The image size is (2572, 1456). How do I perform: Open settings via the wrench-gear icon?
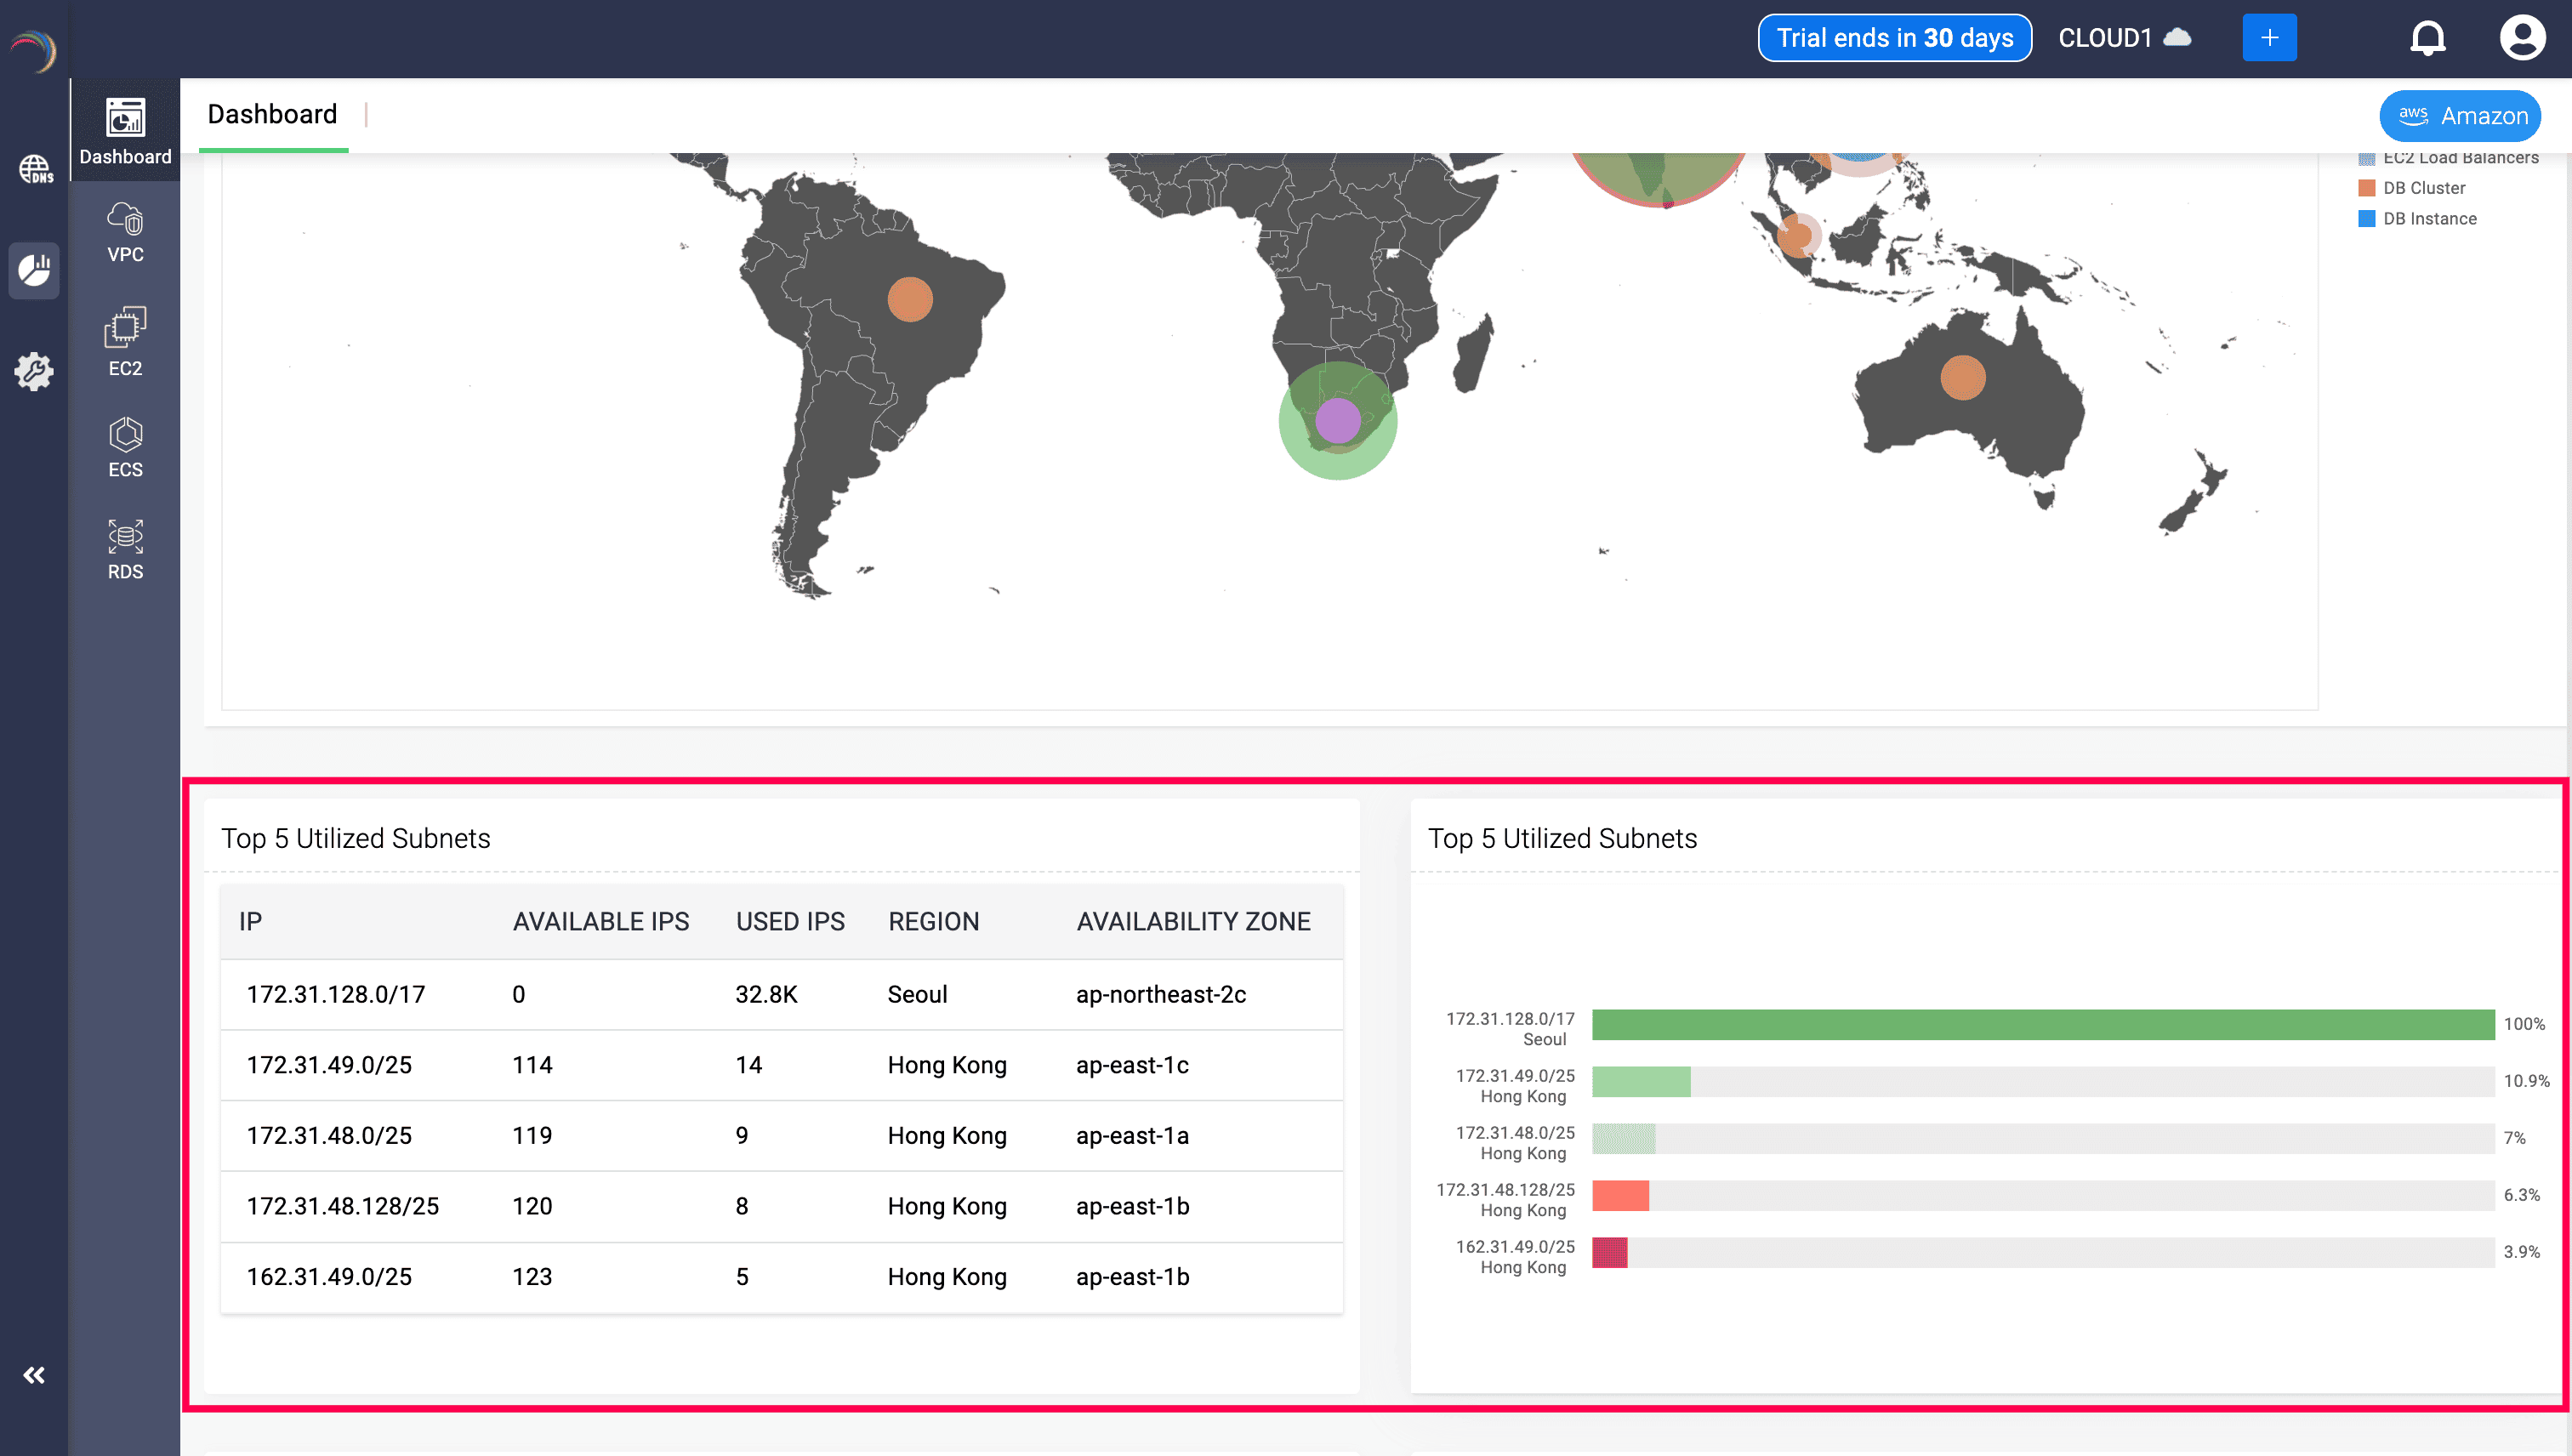click(x=35, y=371)
